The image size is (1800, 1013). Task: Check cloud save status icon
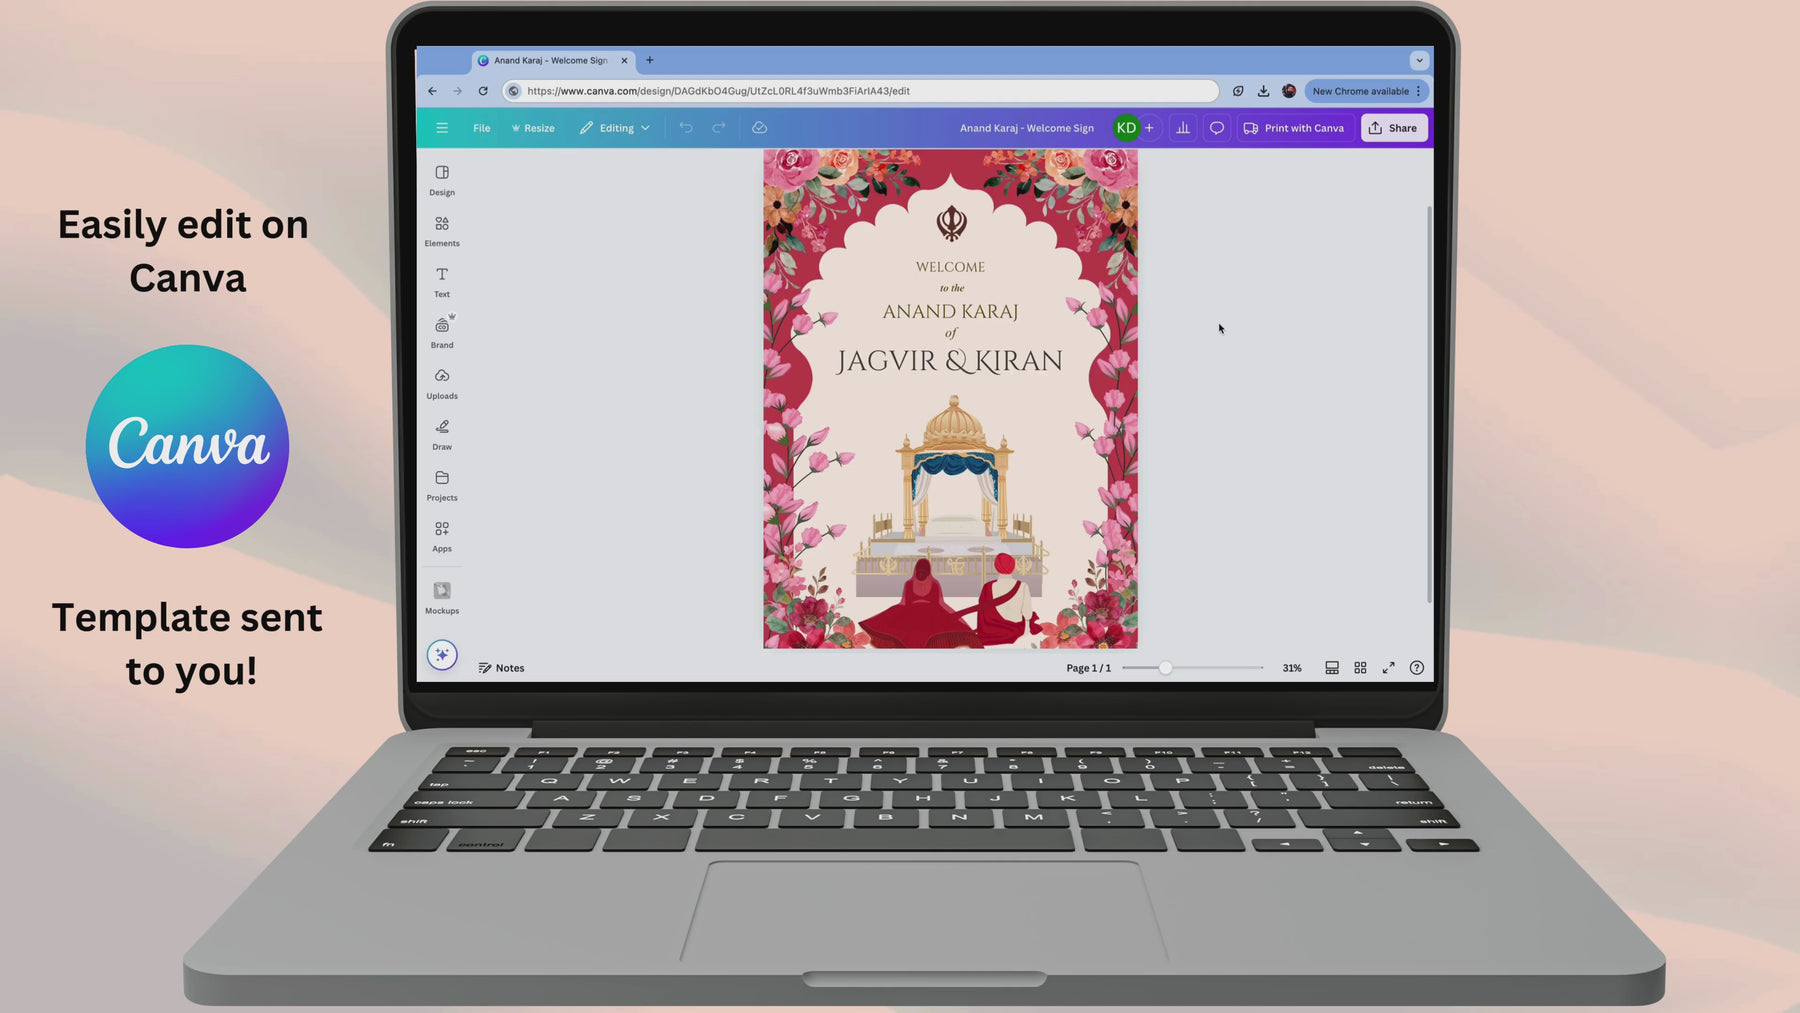click(760, 128)
